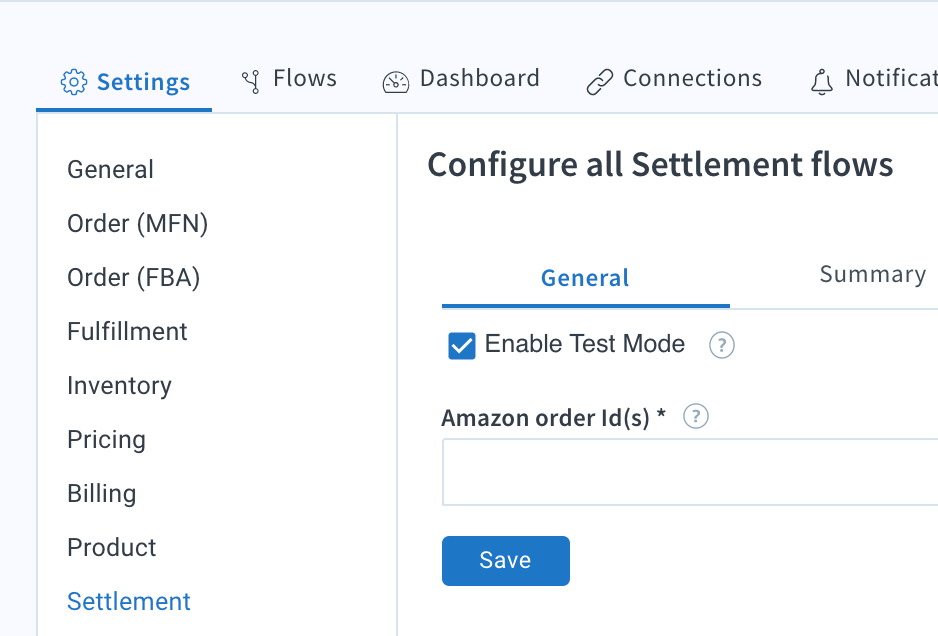
Task: Click the Connections chain-link icon
Action: click(x=599, y=82)
